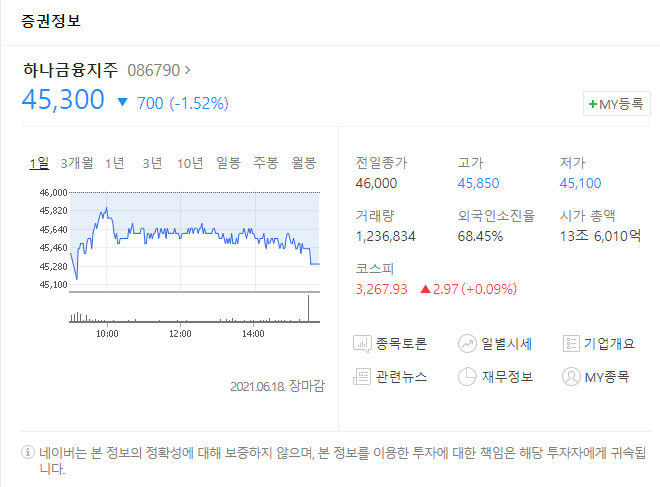Select the 1일 chart tab
Viewport: 660px width, 487px height.
[x=39, y=163]
